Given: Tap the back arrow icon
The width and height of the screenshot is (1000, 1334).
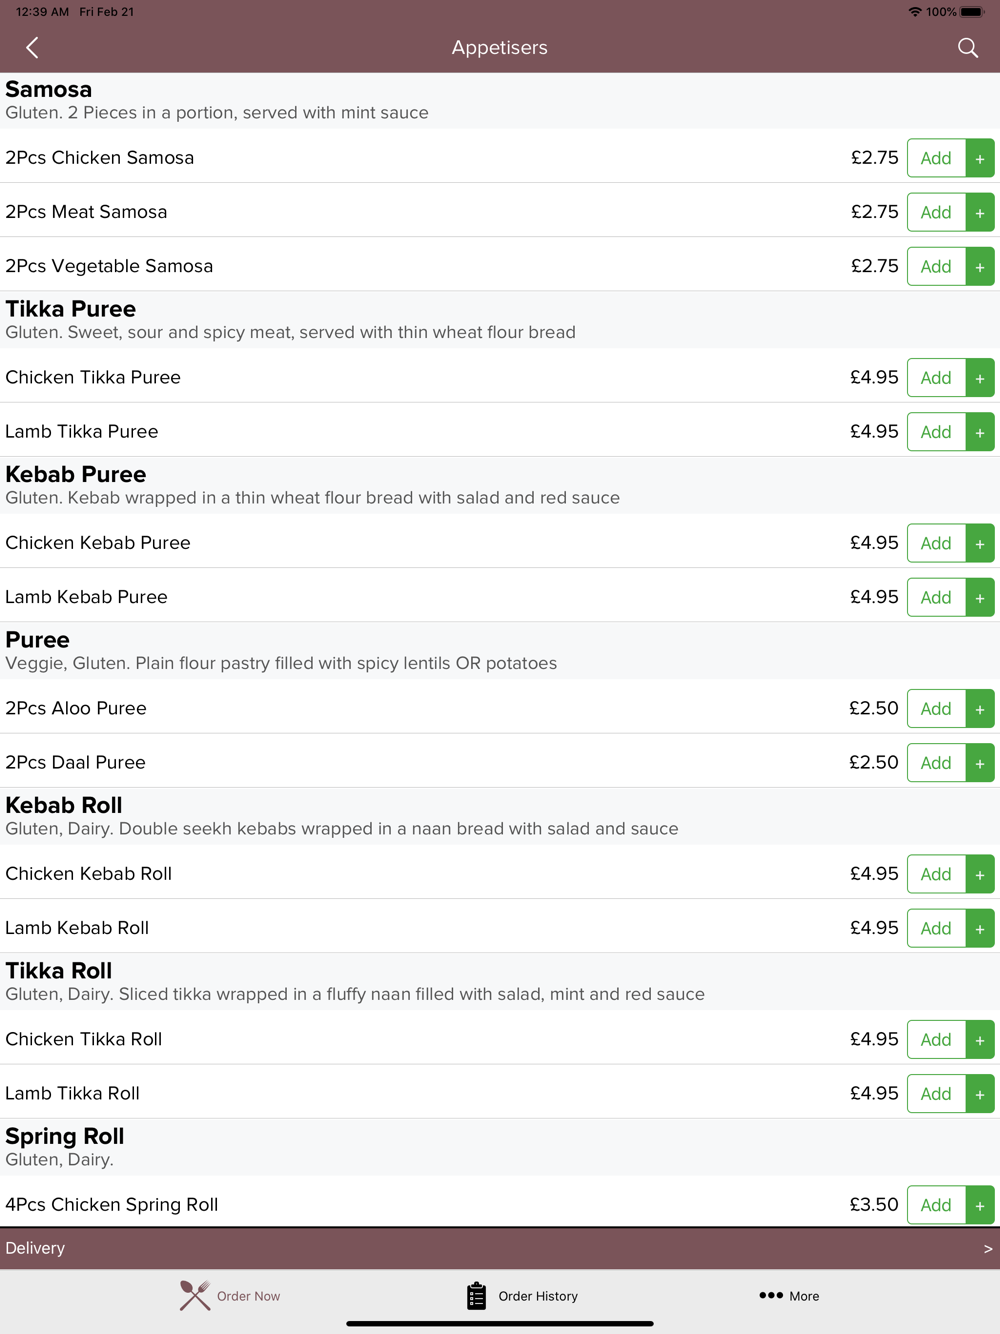Looking at the screenshot, I should tap(32, 47).
